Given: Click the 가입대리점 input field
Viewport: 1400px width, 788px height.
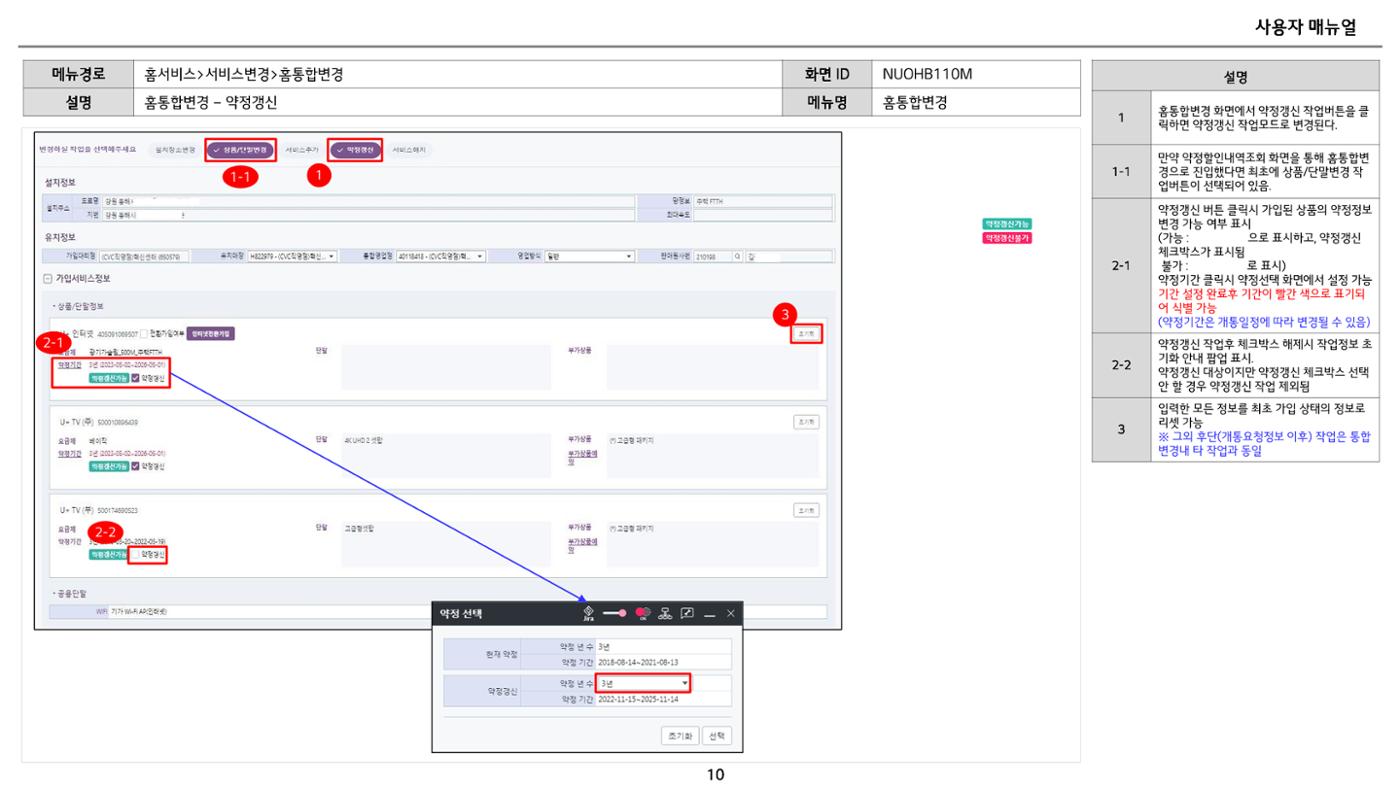Looking at the screenshot, I should (x=143, y=256).
